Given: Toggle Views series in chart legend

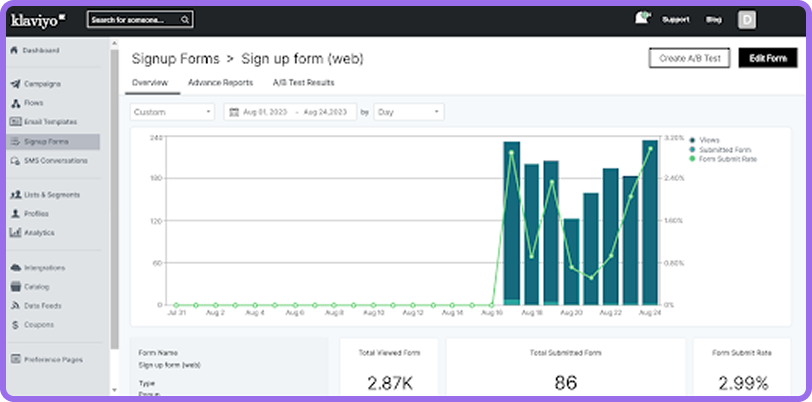Looking at the screenshot, I should pos(704,140).
